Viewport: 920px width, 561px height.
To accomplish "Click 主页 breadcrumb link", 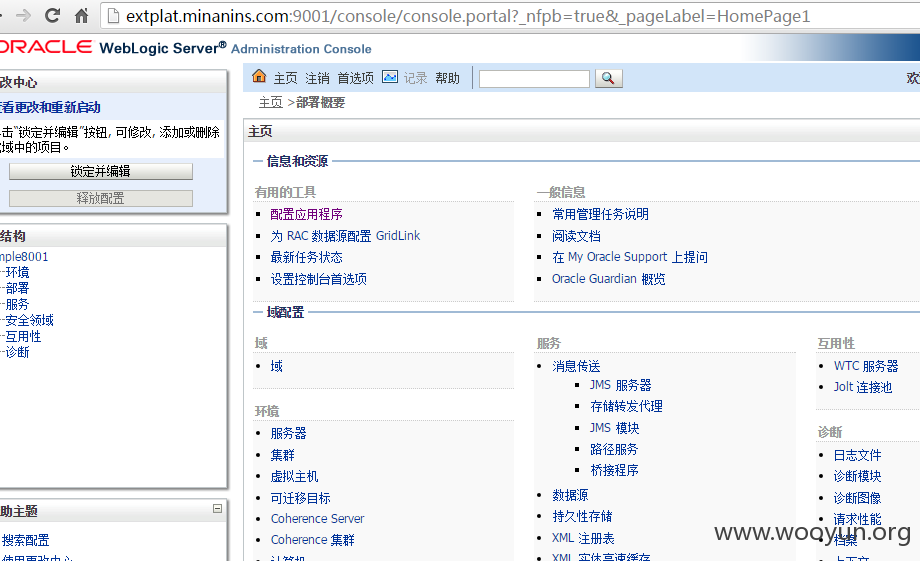I will point(270,102).
